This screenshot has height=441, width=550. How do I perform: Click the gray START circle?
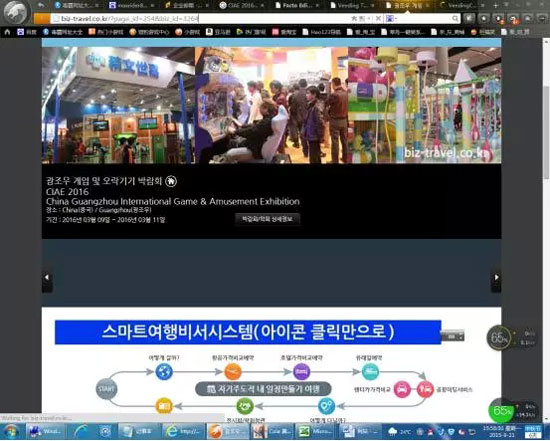(x=107, y=389)
